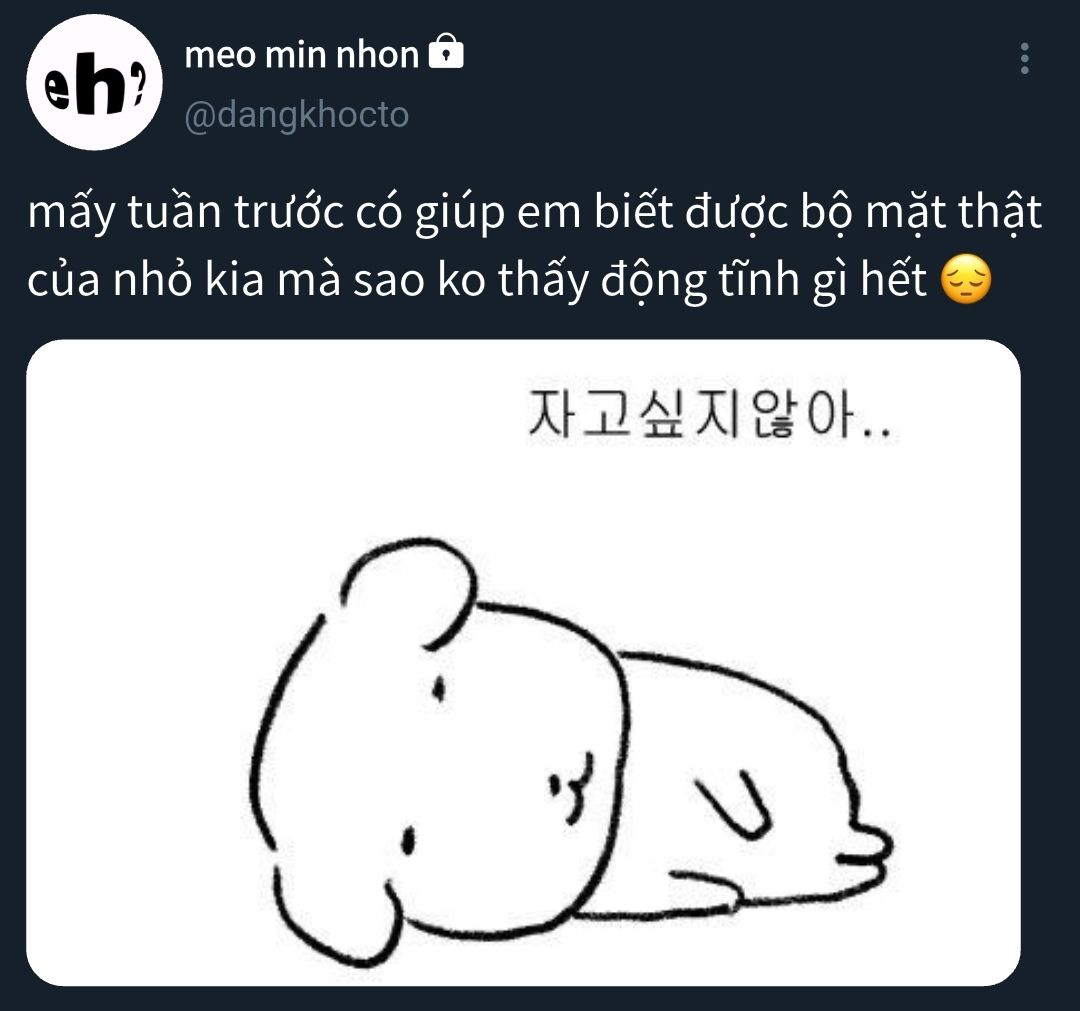Click the words 'mấy tuần trước' in the tweet
The image size is (1080, 1011).
185,212
